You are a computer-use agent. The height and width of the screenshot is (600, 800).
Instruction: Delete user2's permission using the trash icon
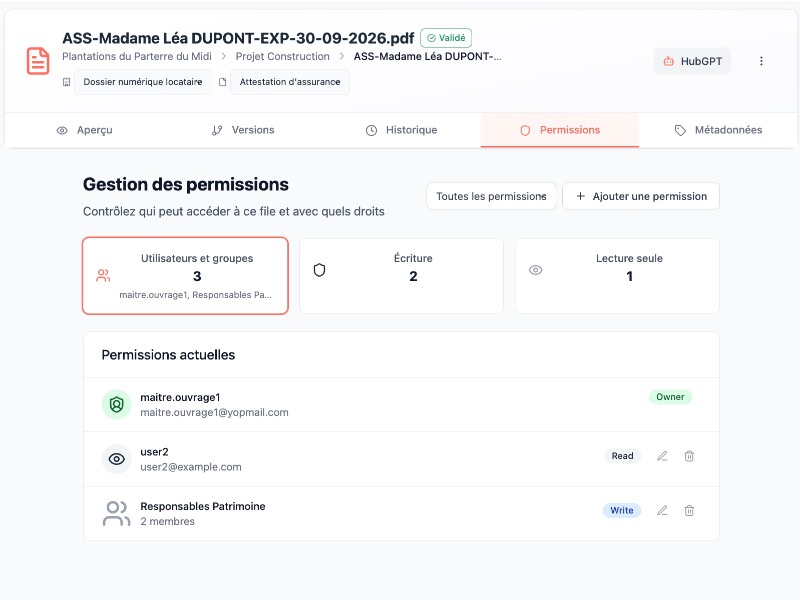689,456
